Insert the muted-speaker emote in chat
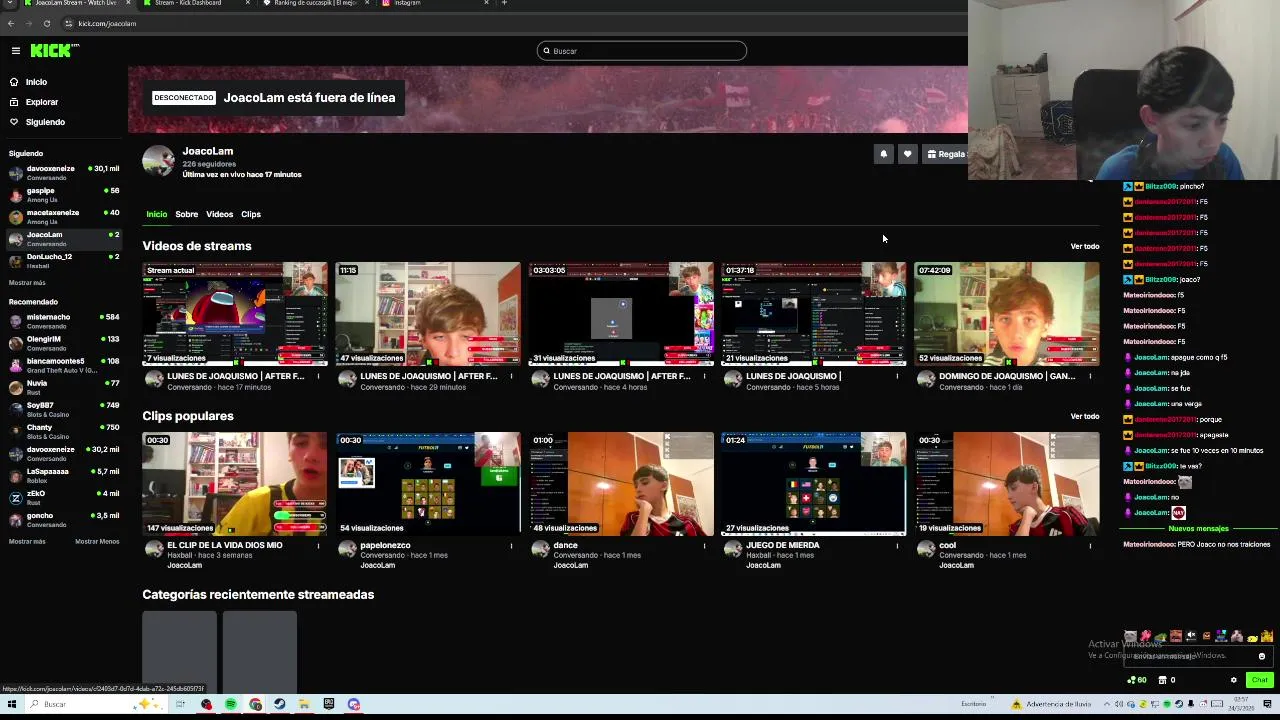 (x=1191, y=636)
